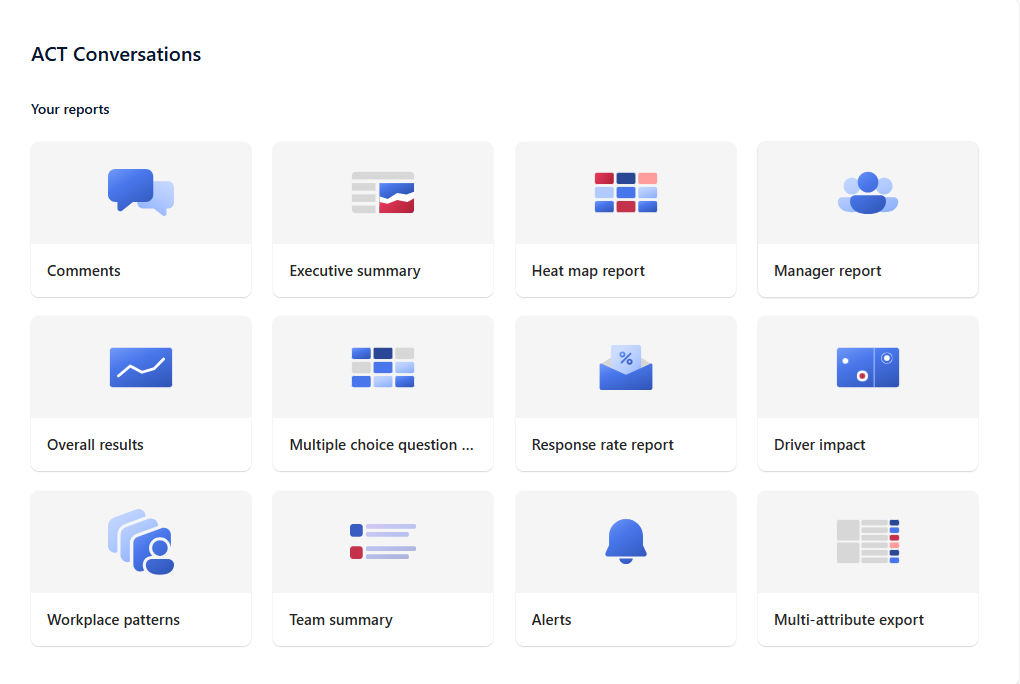Viewport: 1020px width, 684px height.
Task: Click the Team summary list icon
Action: pos(382,542)
